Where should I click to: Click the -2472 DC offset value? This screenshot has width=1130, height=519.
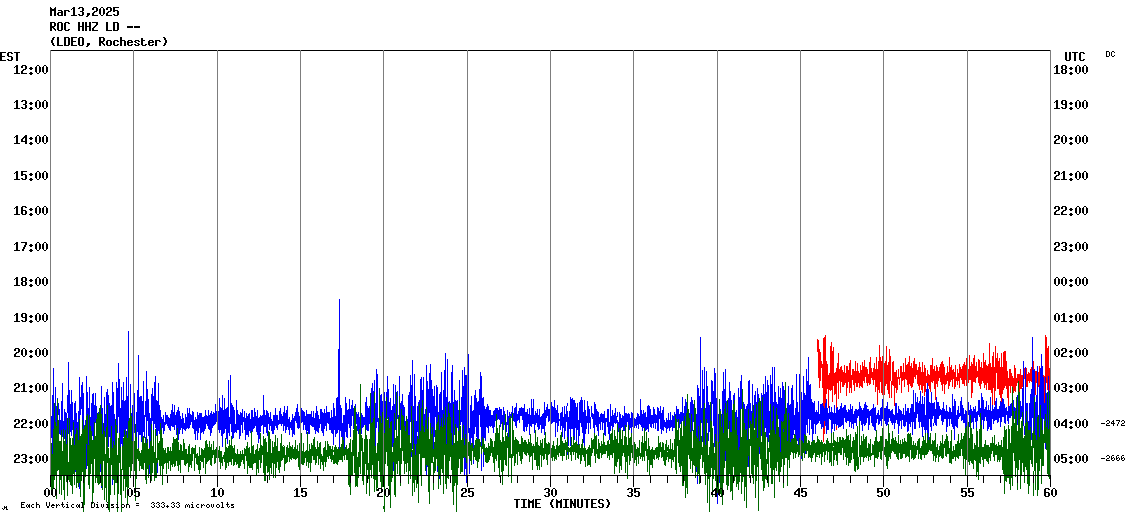(1113, 424)
